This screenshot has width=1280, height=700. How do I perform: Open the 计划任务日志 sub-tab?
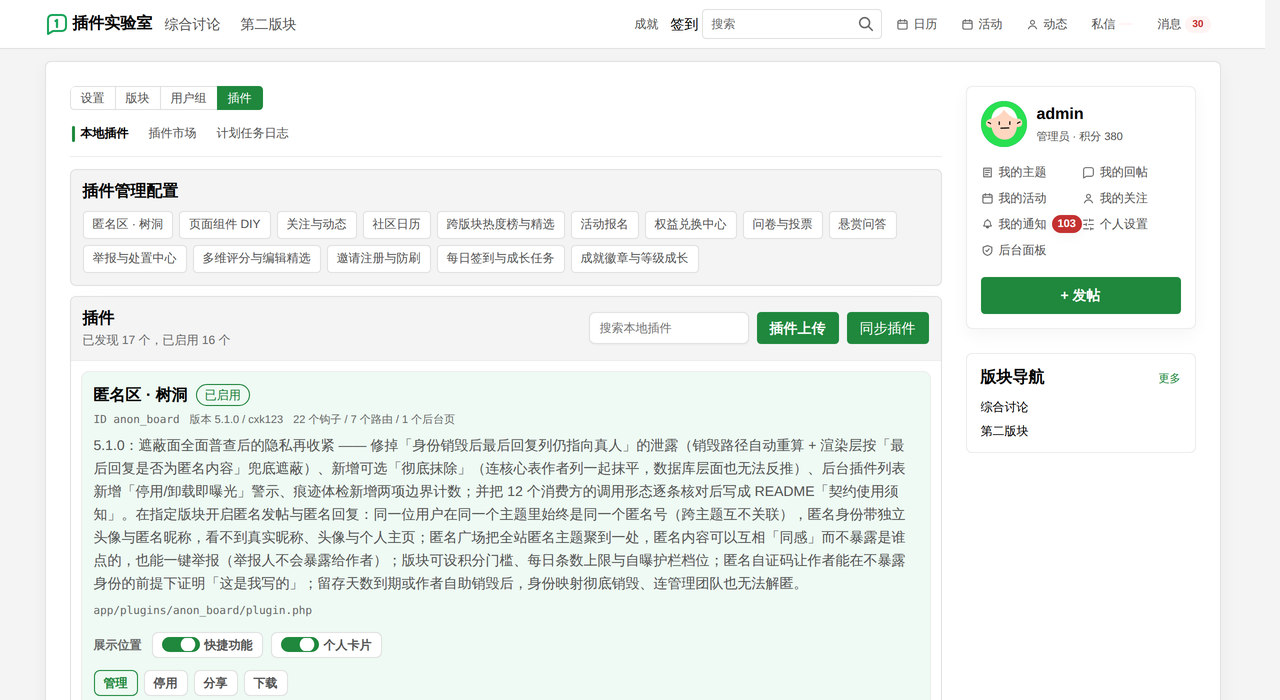pyautogui.click(x=252, y=133)
